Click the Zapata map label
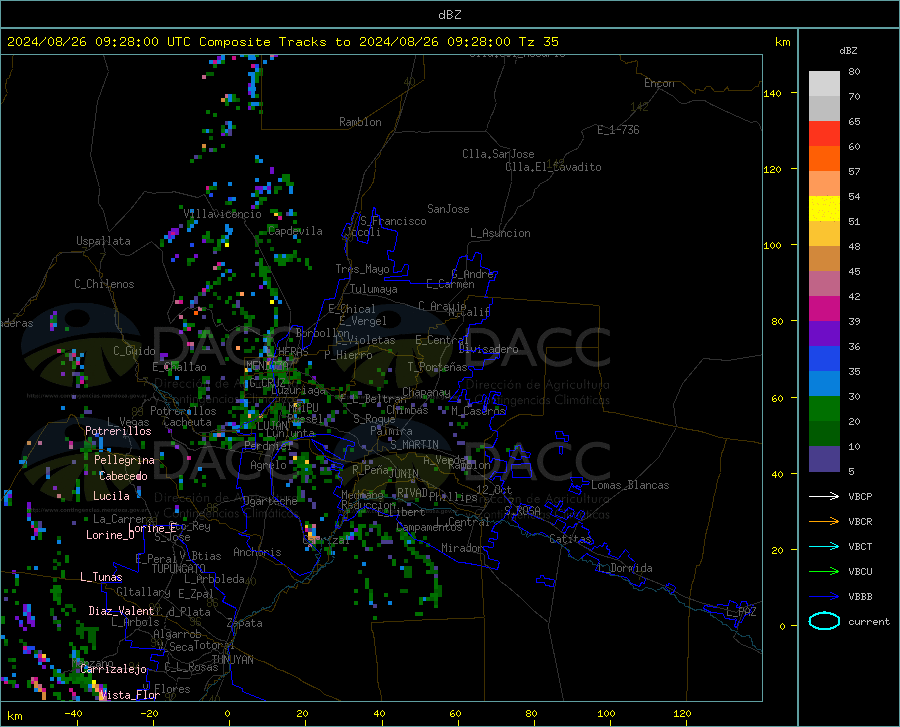This screenshot has width=900, height=727. point(245,623)
